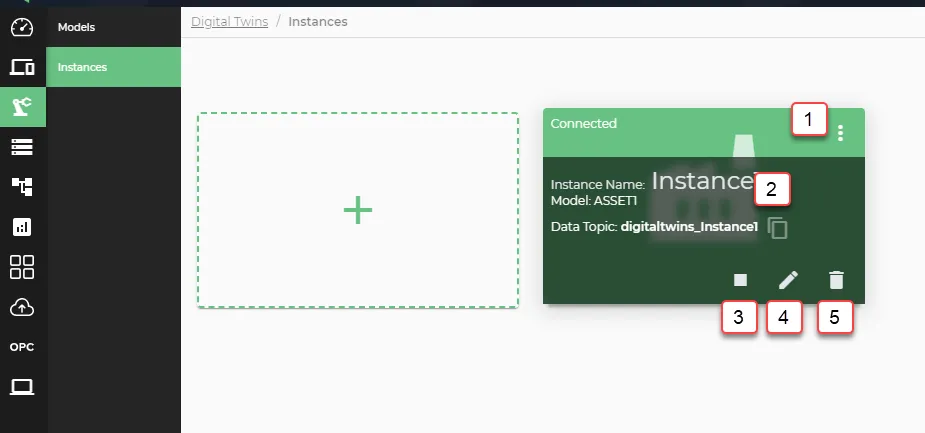This screenshot has height=433, width=925.
Task: Open the cloud upload sidebar icon
Action: click(22, 307)
